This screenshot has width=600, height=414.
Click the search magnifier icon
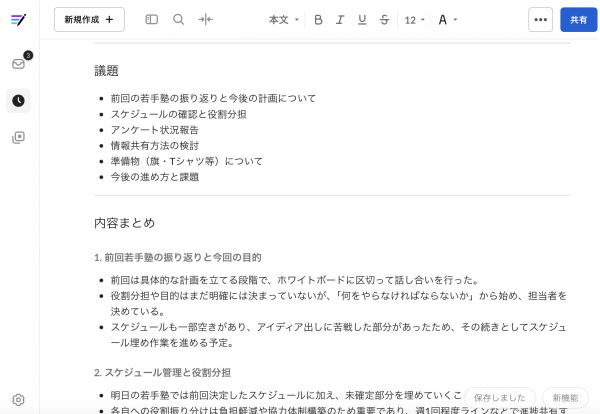click(178, 19)
